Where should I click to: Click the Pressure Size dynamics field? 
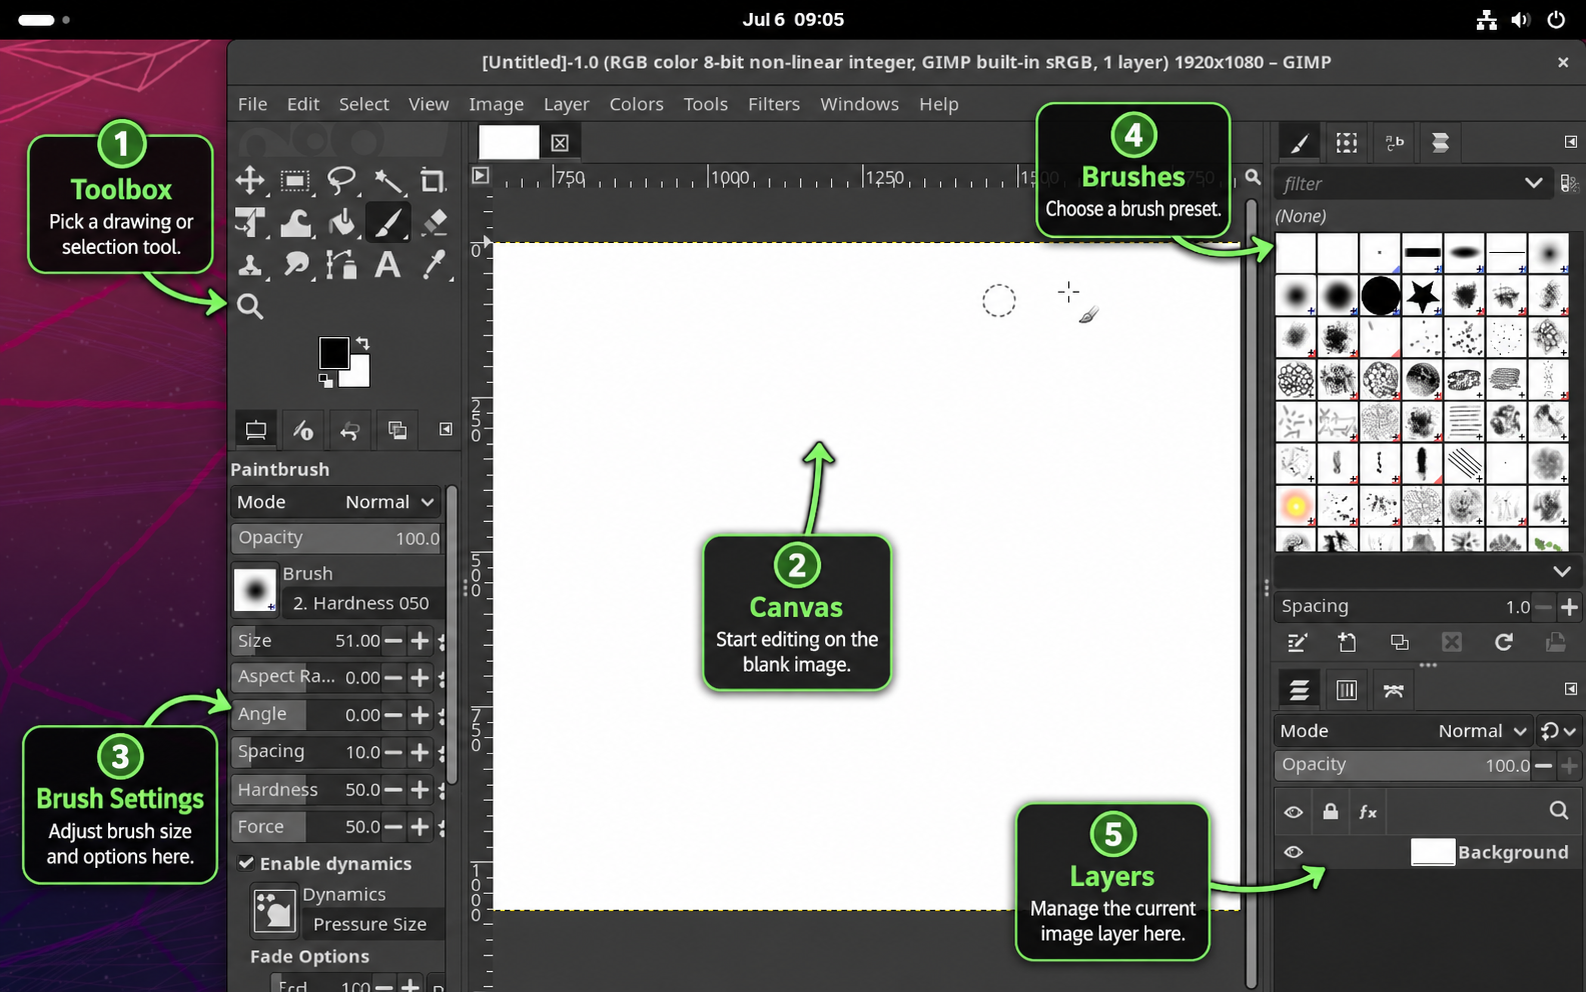pos(372,924)
